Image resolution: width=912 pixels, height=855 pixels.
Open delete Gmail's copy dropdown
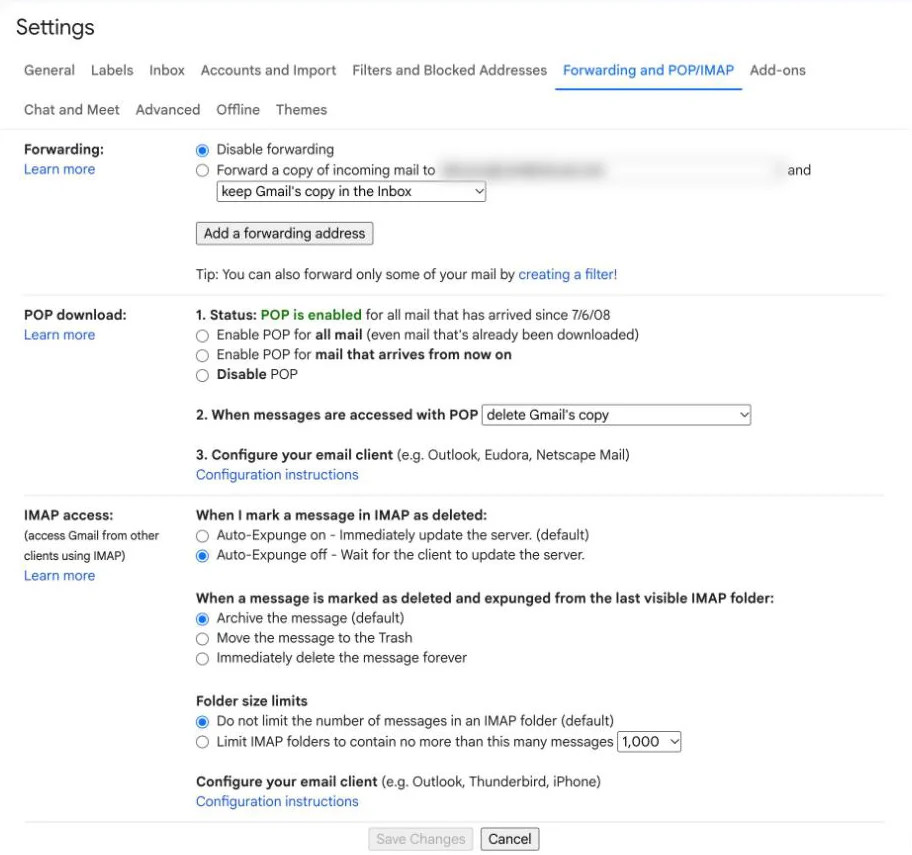click(617, 415)
